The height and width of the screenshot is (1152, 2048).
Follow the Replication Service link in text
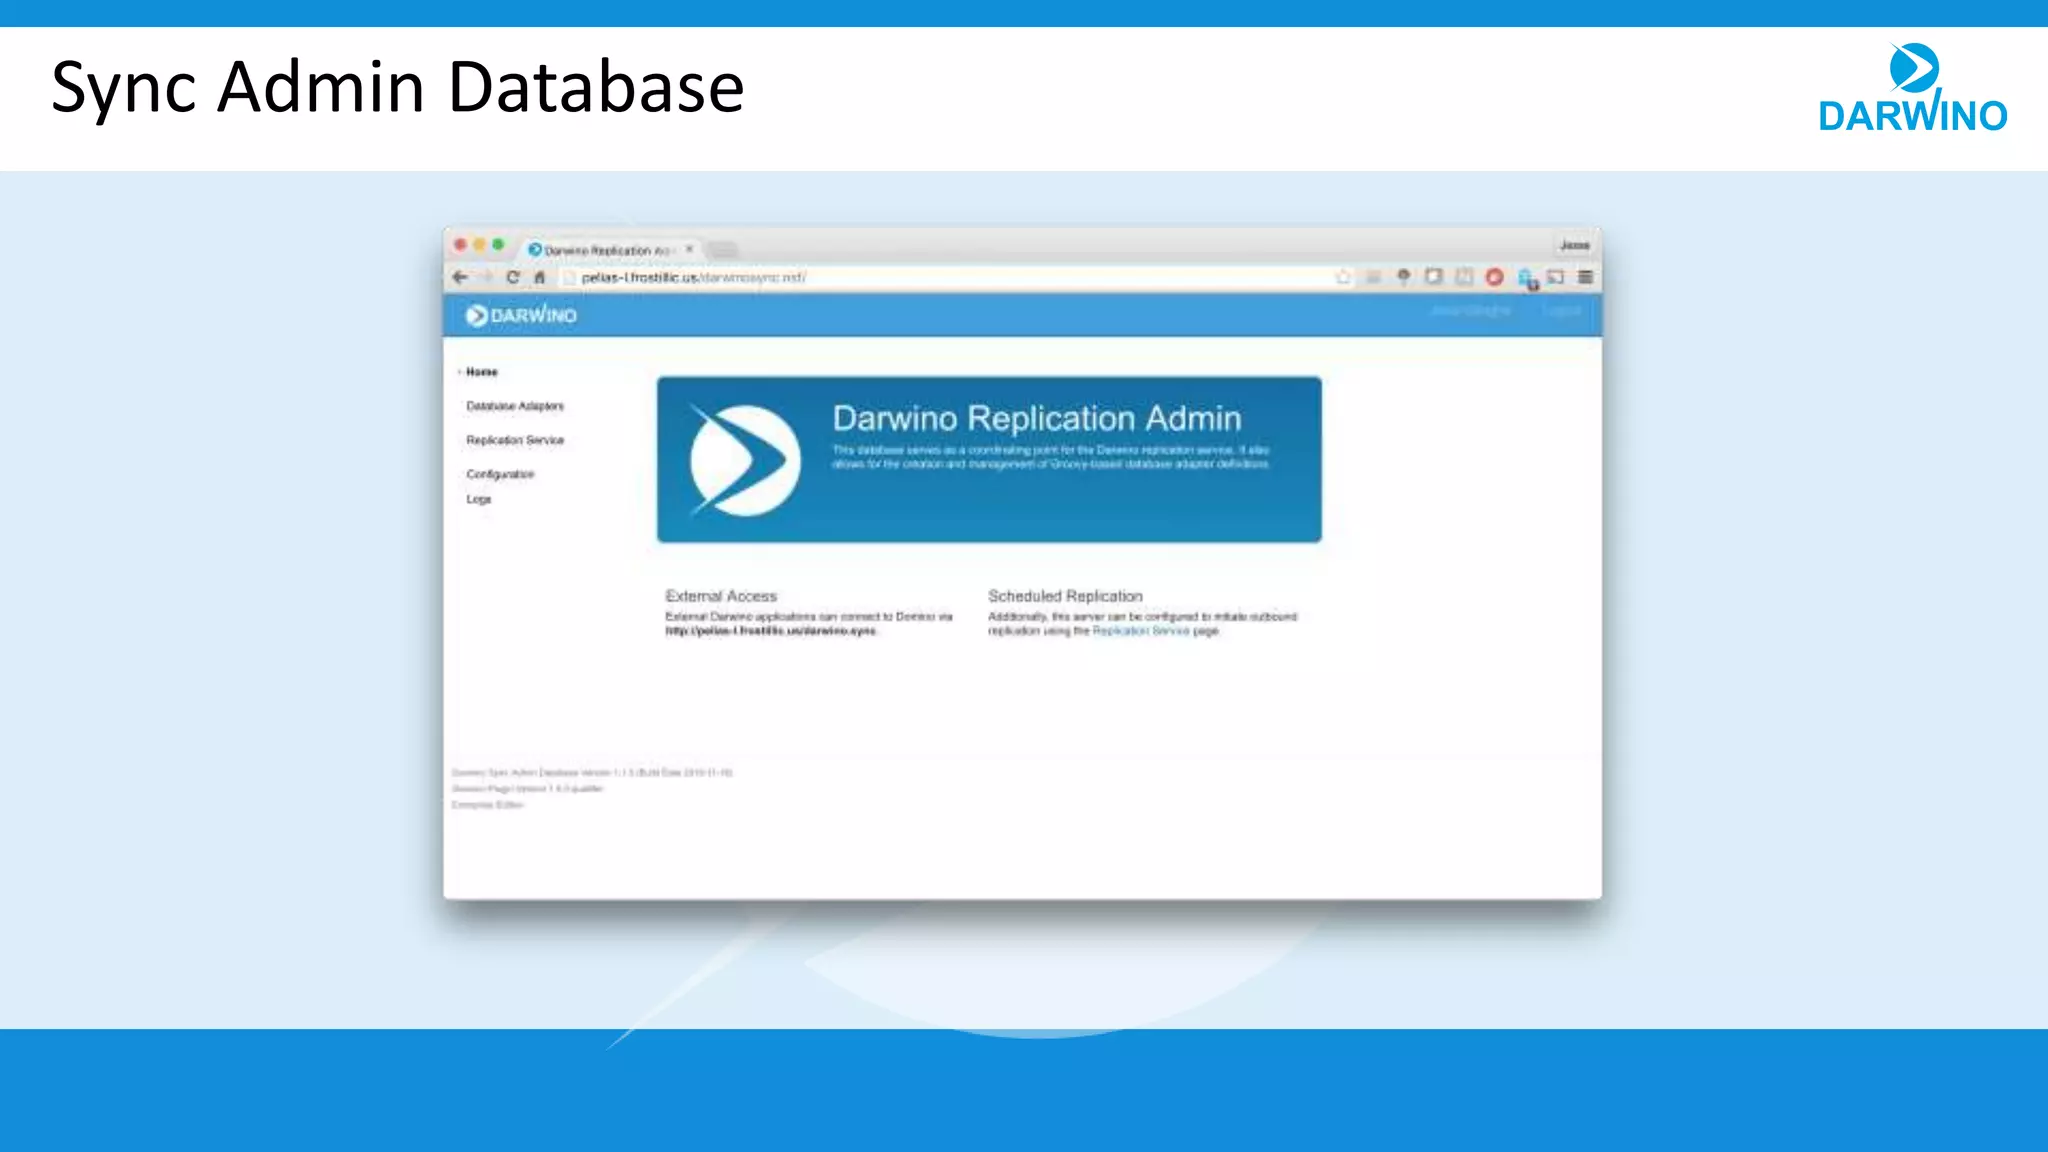(x=1141, y=631)
